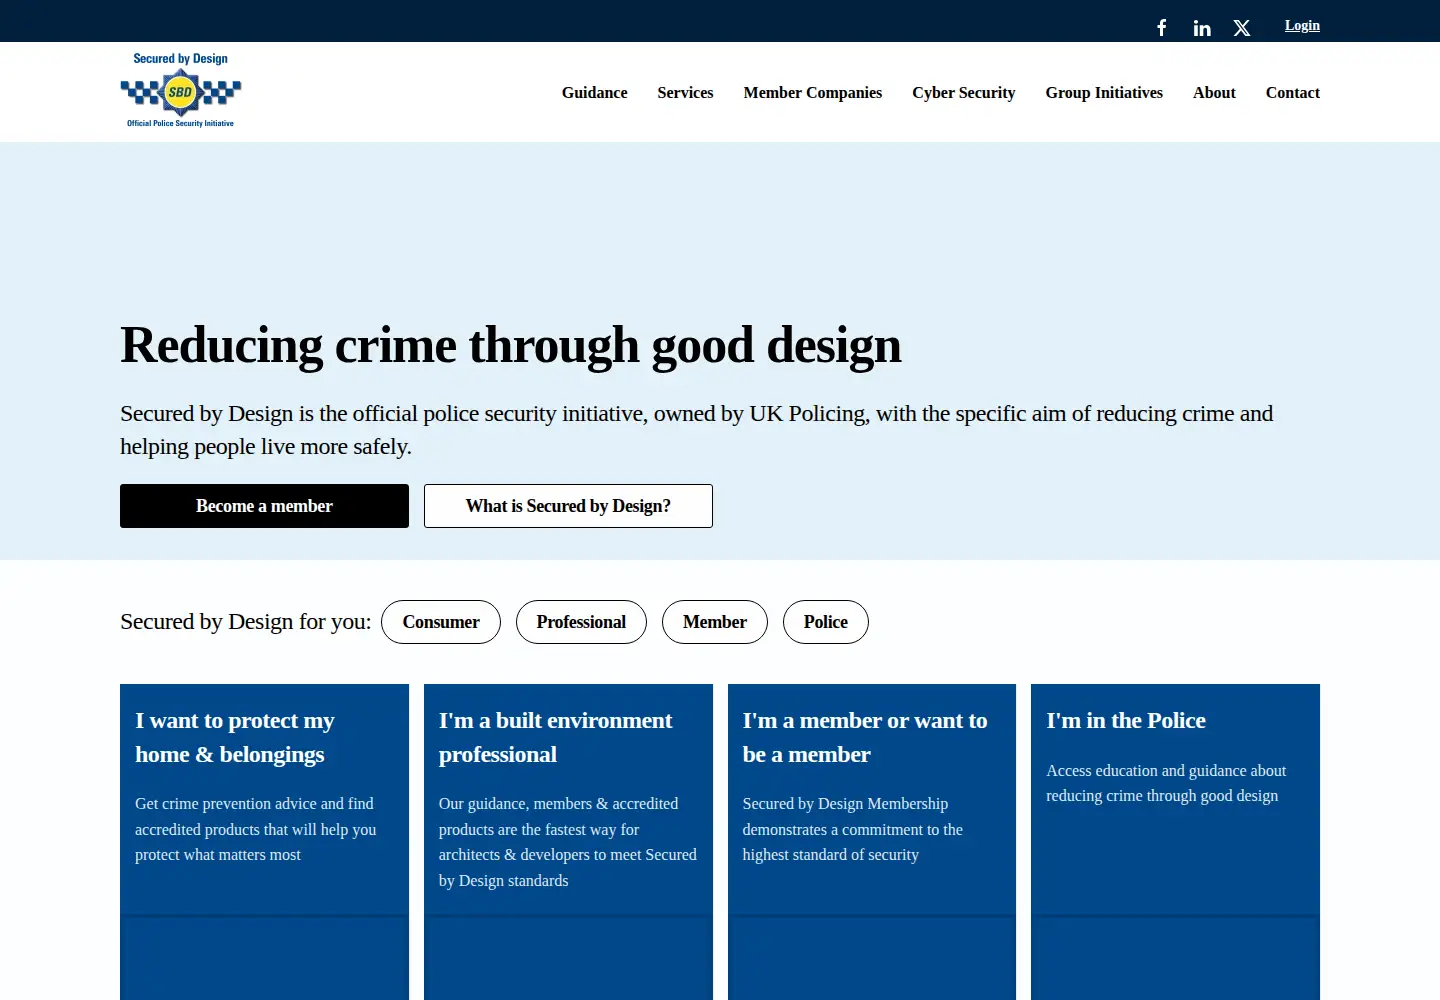Screen dimensions: 1440x1000
Task: Open the Contact page link
Action: point(1293,92)
